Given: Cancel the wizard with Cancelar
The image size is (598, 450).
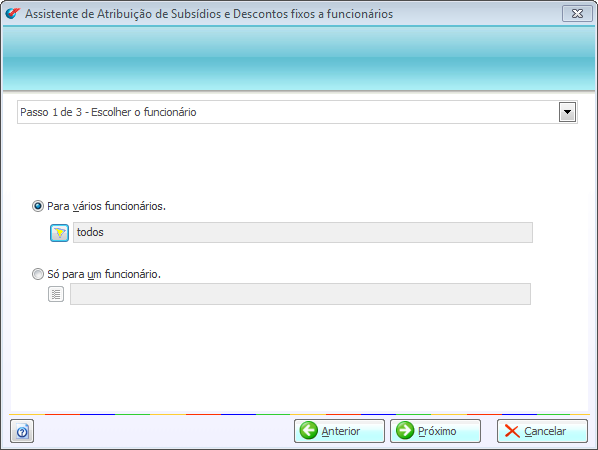Looking at the screenshot, I should 542,431.
